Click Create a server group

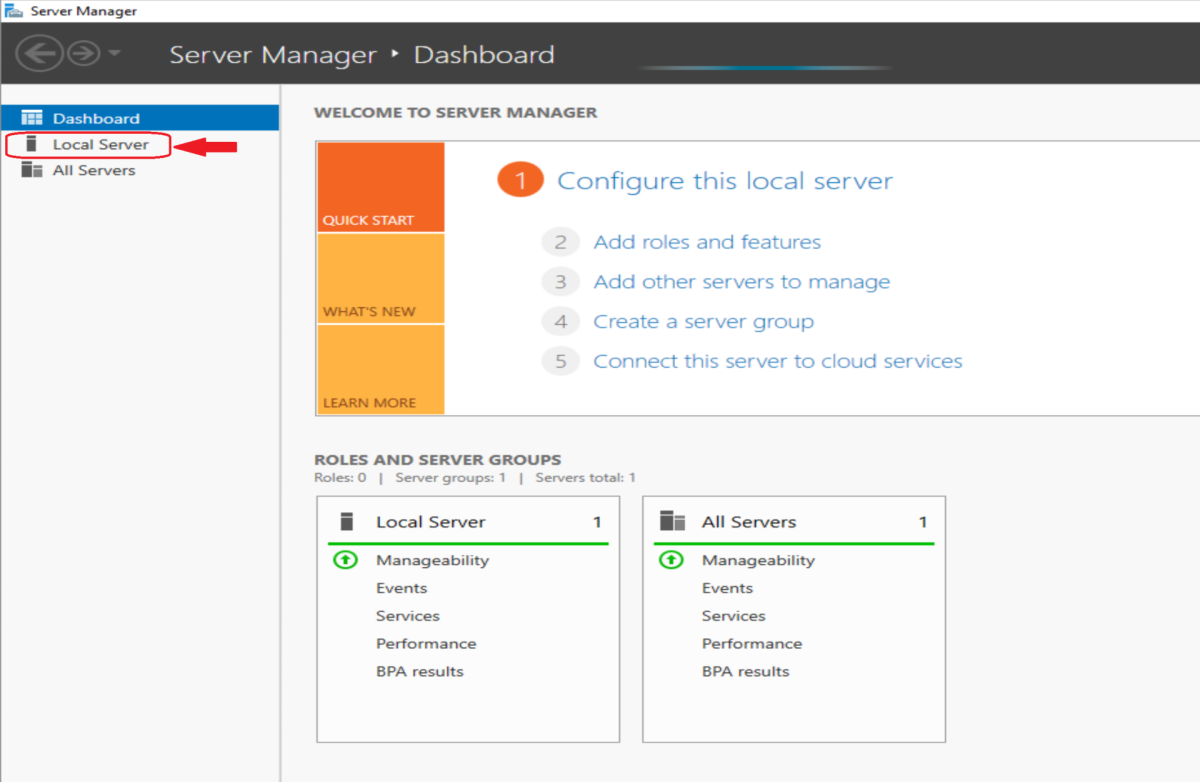(x=704, y=321)
